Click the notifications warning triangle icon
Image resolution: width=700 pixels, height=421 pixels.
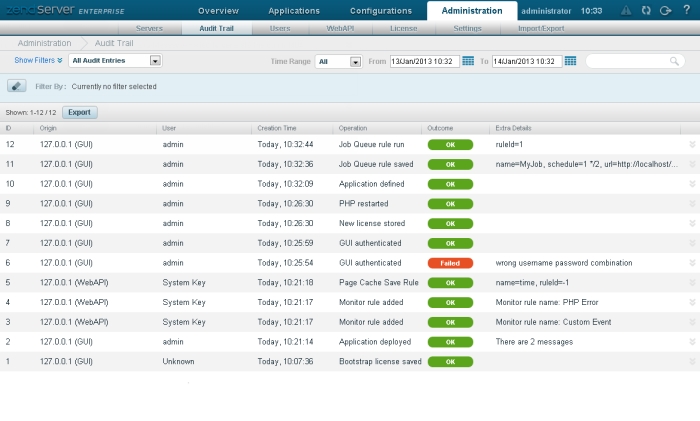[x=626, y=10]
